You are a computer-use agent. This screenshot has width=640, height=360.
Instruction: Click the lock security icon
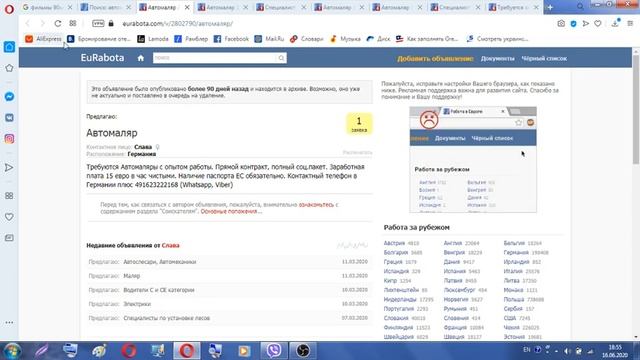(x=111, y=24)
